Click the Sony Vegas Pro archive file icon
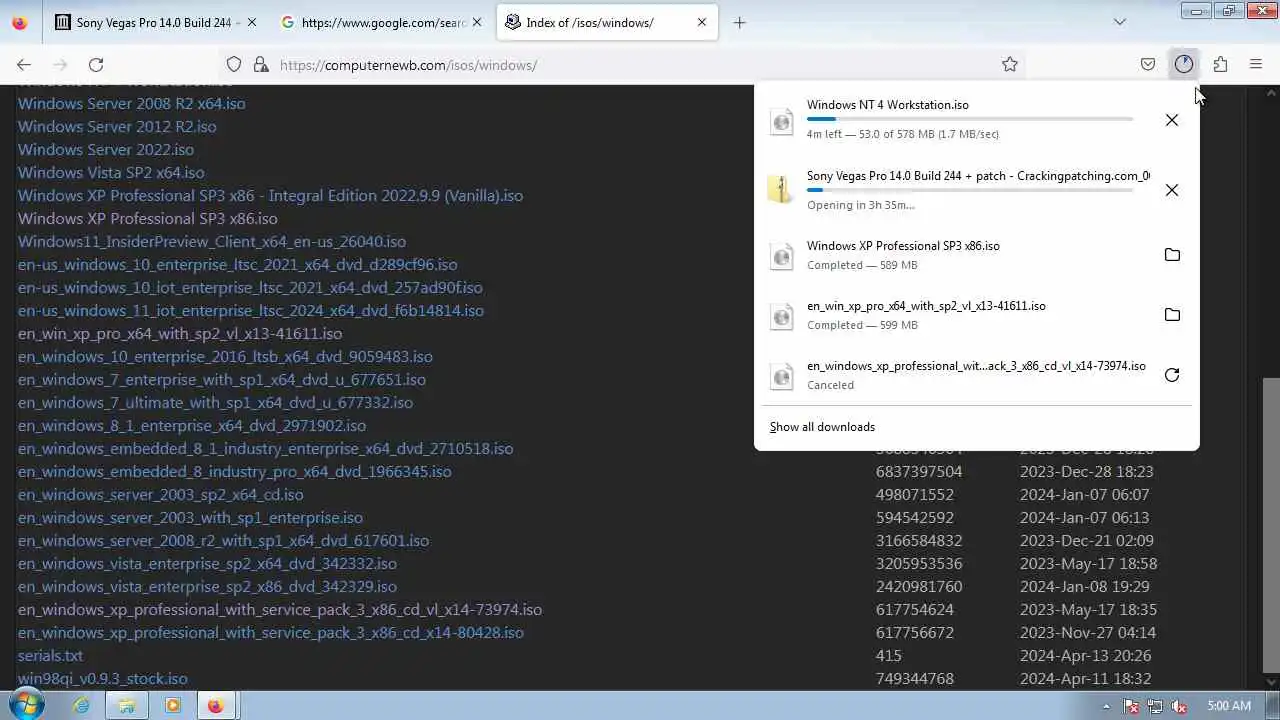This screenshot has height=720, width=1280. (781, 189)
